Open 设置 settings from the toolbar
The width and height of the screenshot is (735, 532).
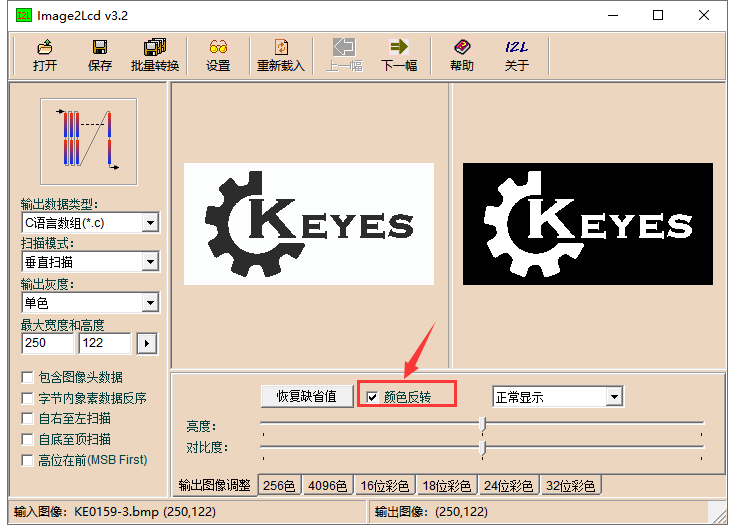click(x=218, y=55)
